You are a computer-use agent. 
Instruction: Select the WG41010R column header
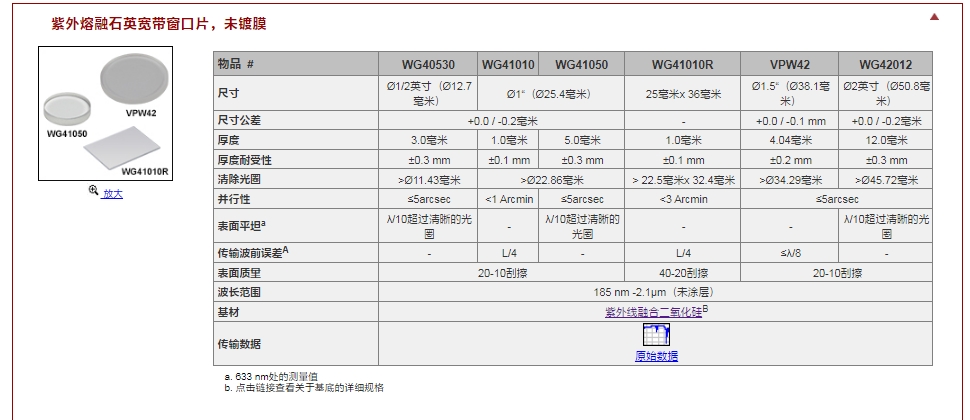(682, 64)
